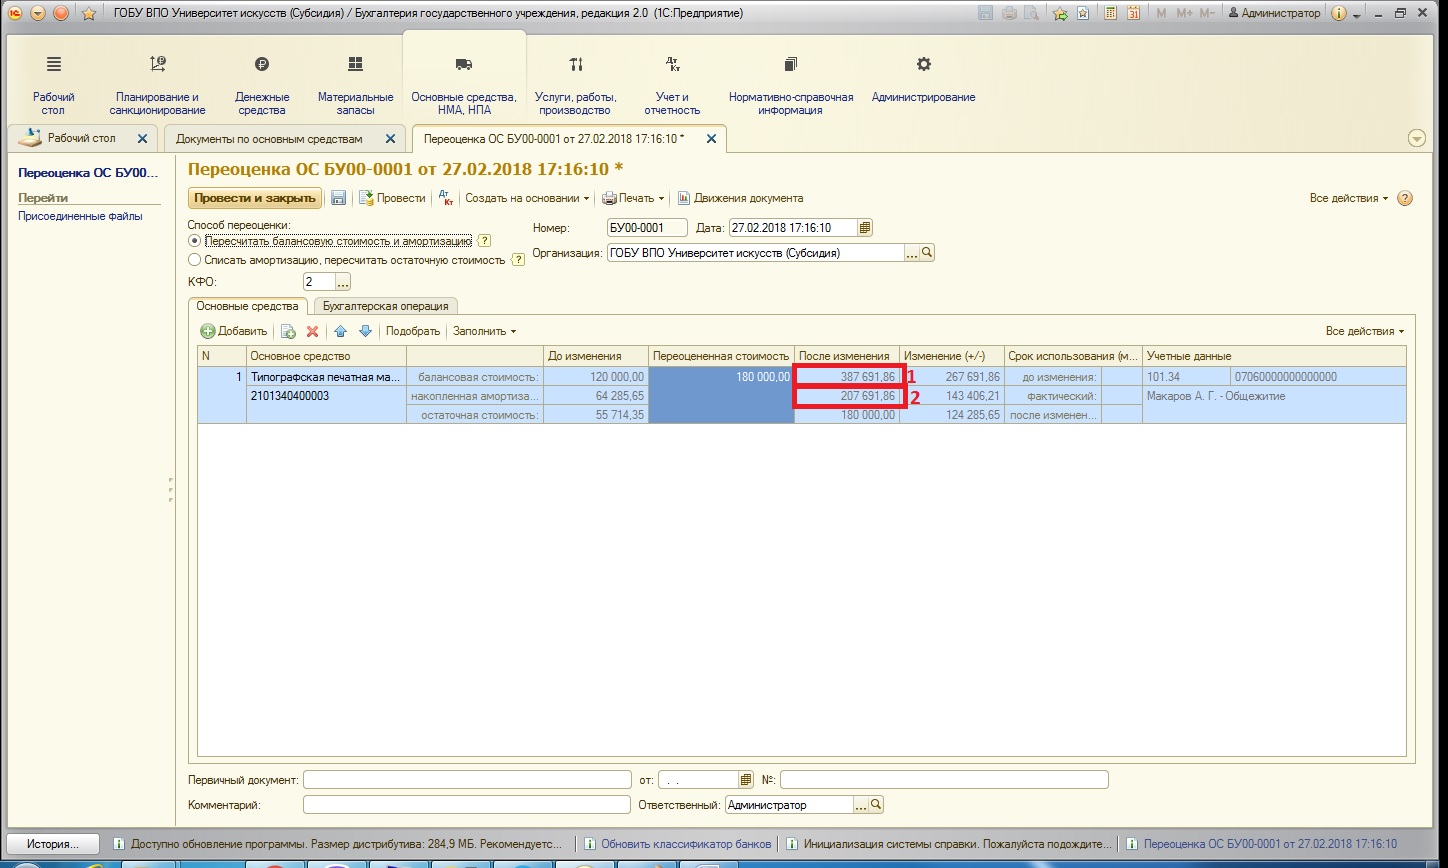Click the hint icon beside Списать амортизацию
This screenshot has width=1448, height=868.
518,260
